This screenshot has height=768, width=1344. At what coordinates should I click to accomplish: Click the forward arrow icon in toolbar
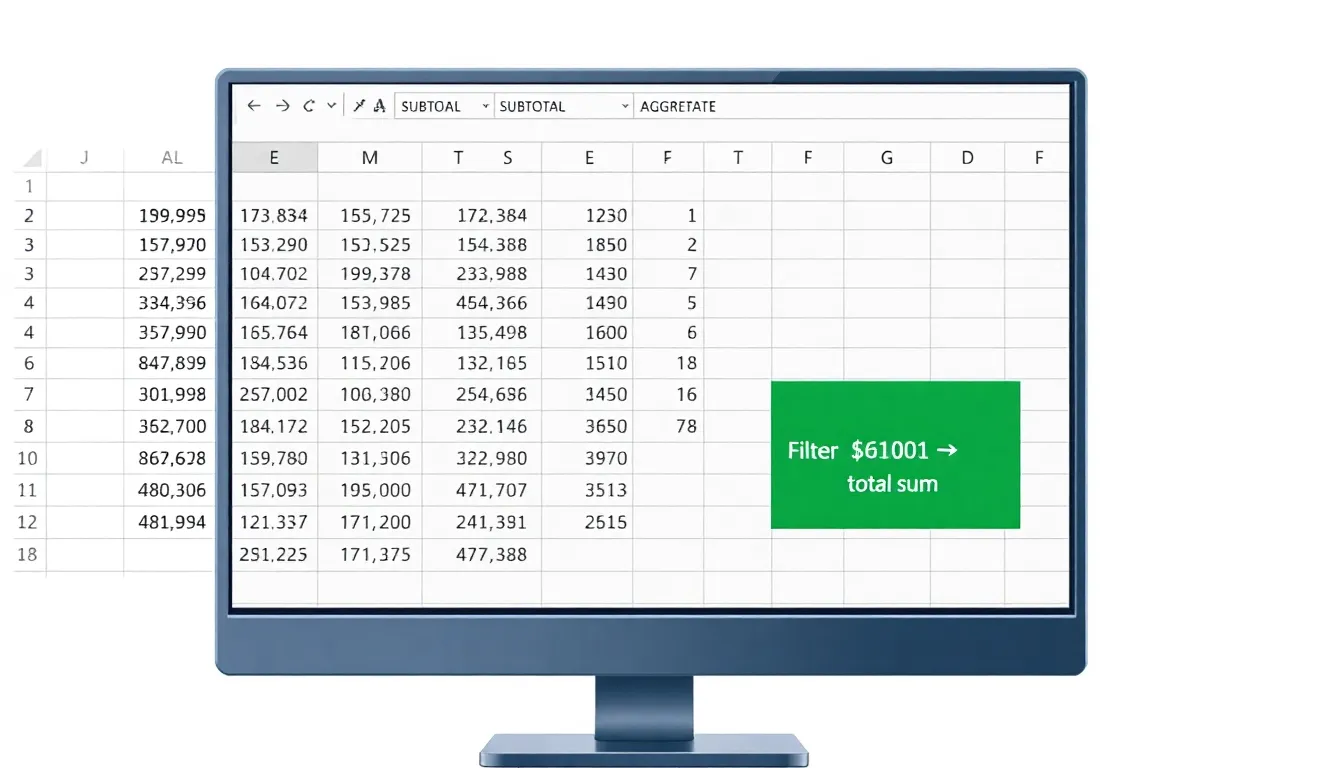click(282, 106)
